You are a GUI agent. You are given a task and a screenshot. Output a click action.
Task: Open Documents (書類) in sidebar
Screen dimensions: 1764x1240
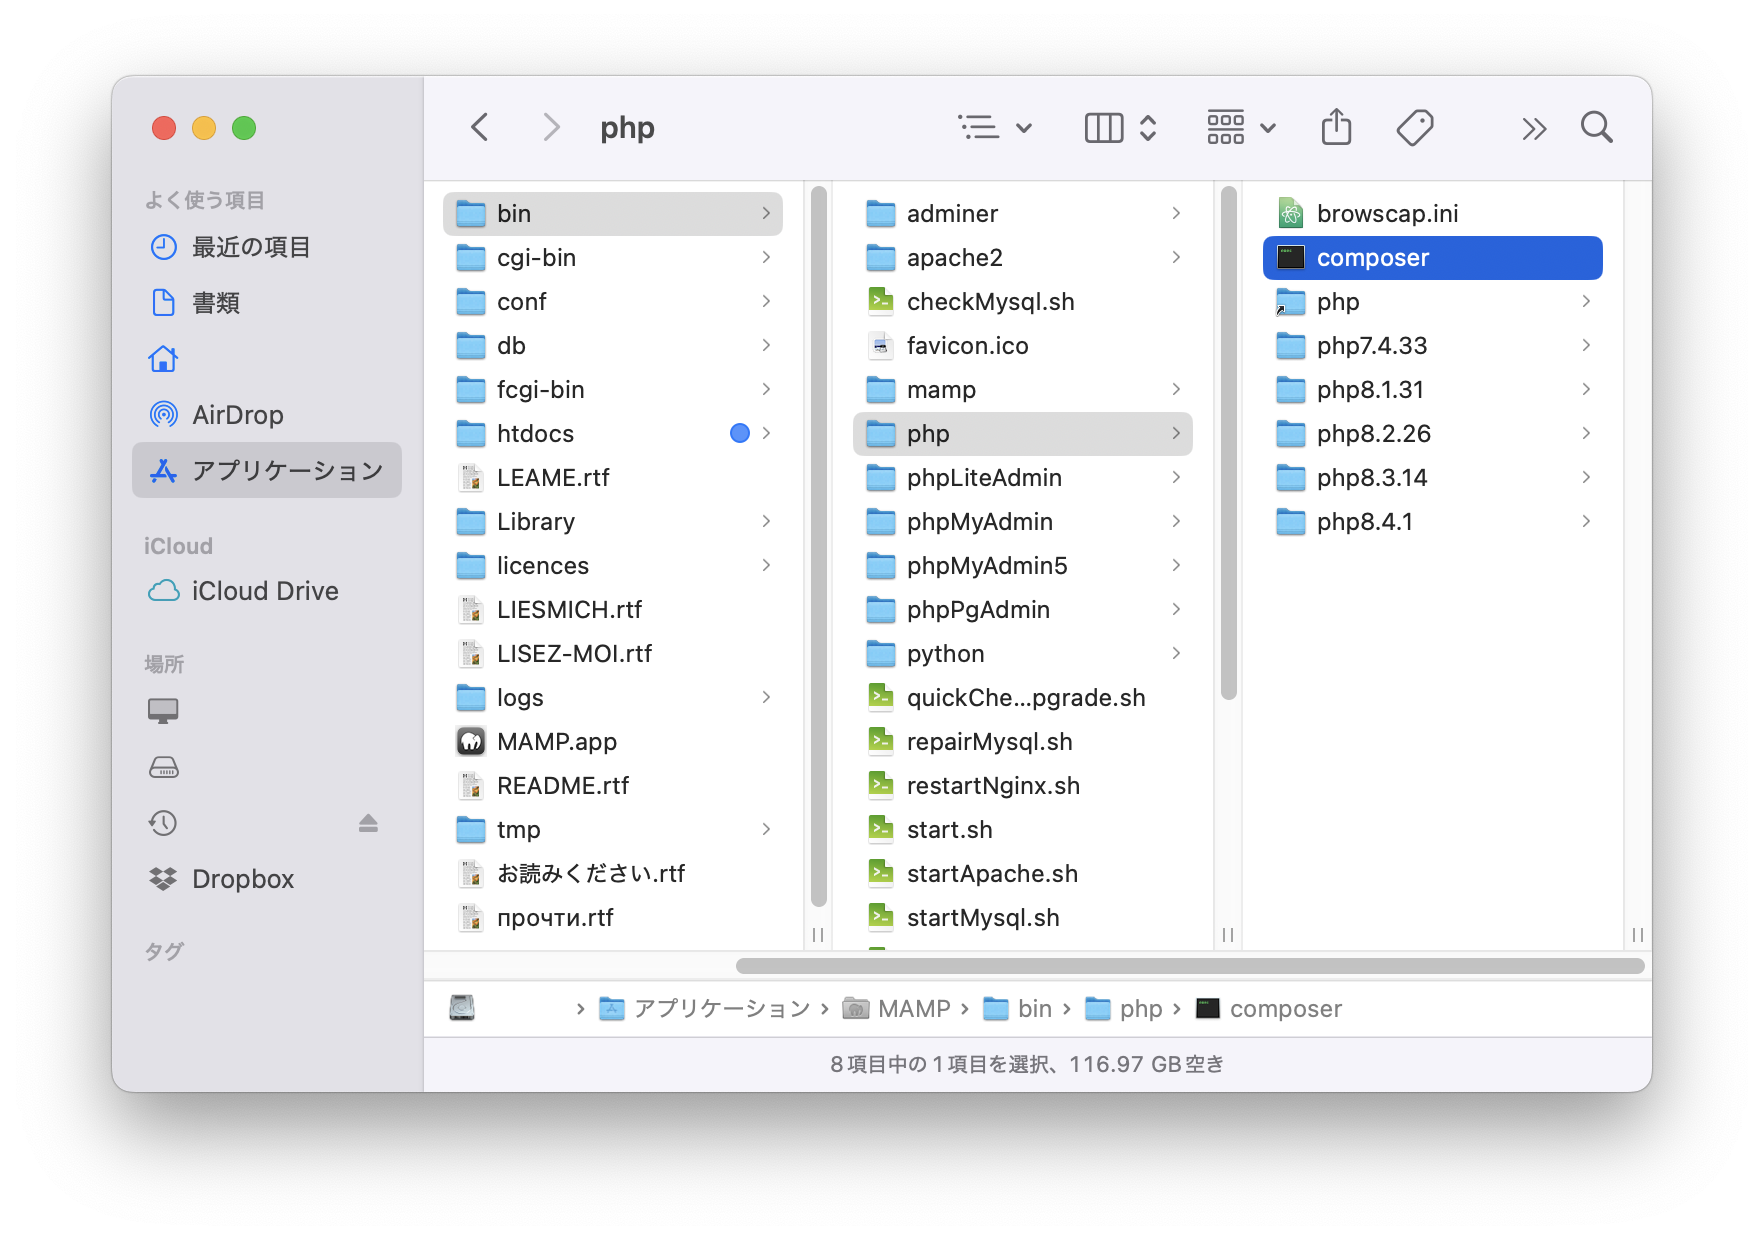pyautogui.click(x=266, y=303)
